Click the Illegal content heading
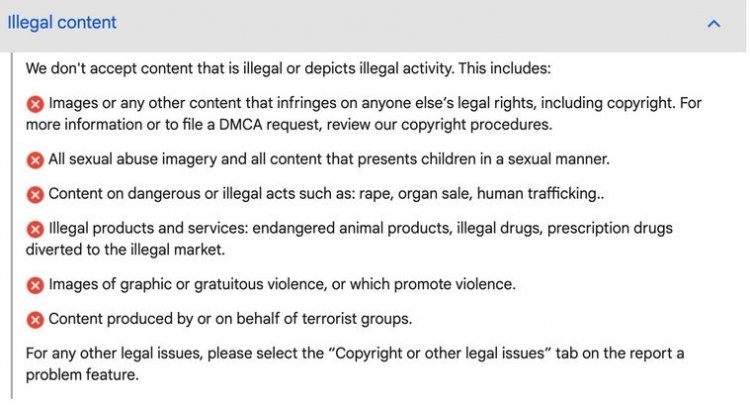The image size is (750, 406). pos(62,22)
